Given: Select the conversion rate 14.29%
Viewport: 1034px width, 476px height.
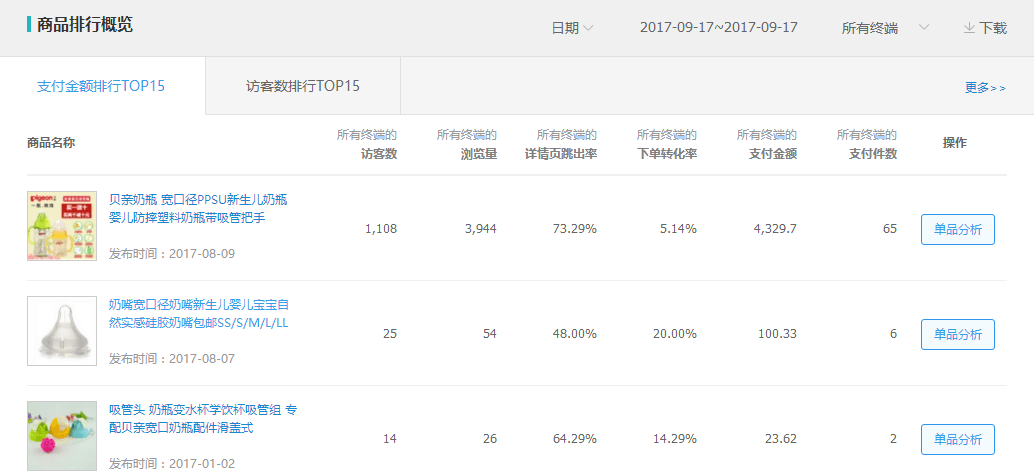Looking at the screenshot, I should pos(675,438).
